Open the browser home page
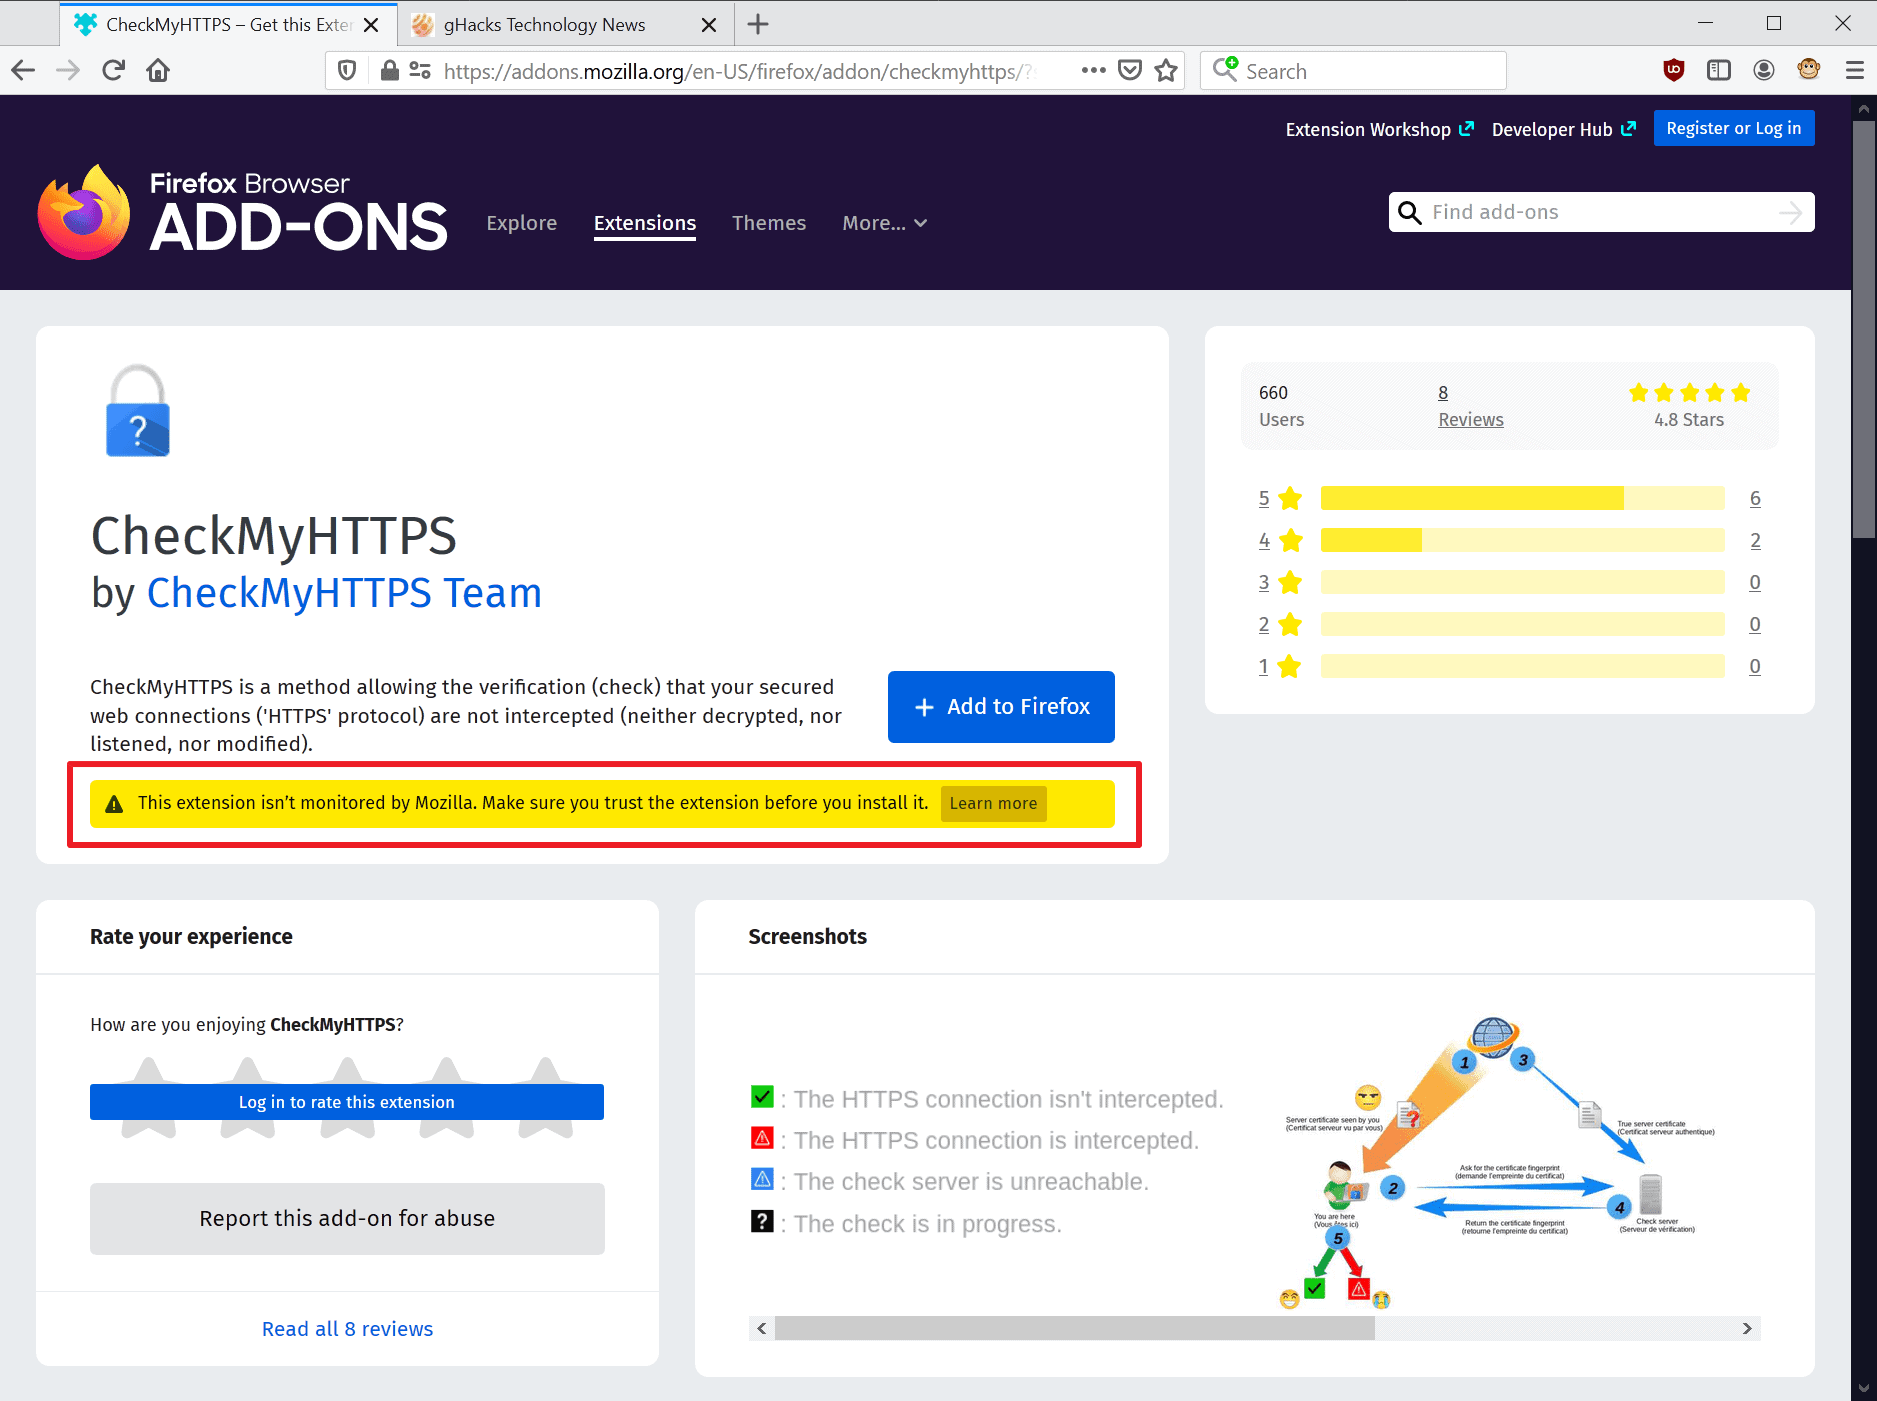Viewport: 1877px width, 1401px height. coord(158,70)
